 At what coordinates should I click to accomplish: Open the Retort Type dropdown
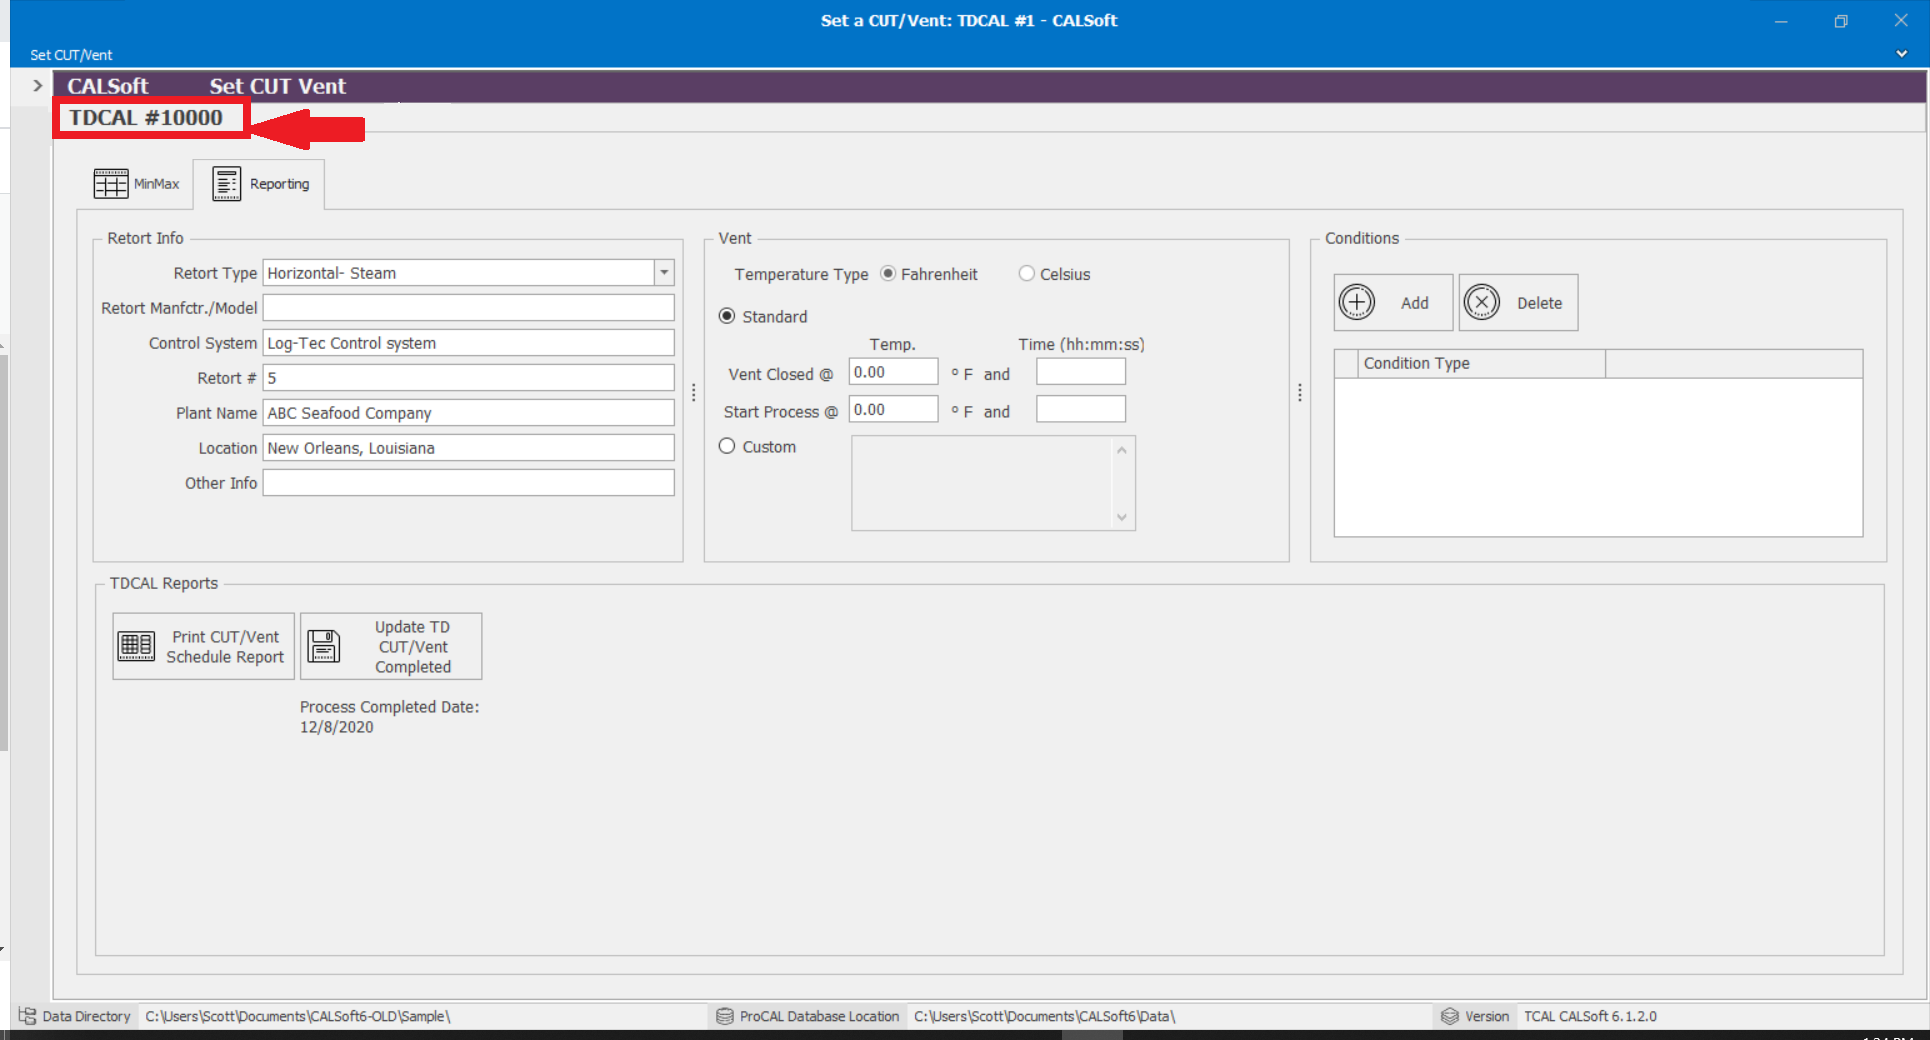(664, 273)
